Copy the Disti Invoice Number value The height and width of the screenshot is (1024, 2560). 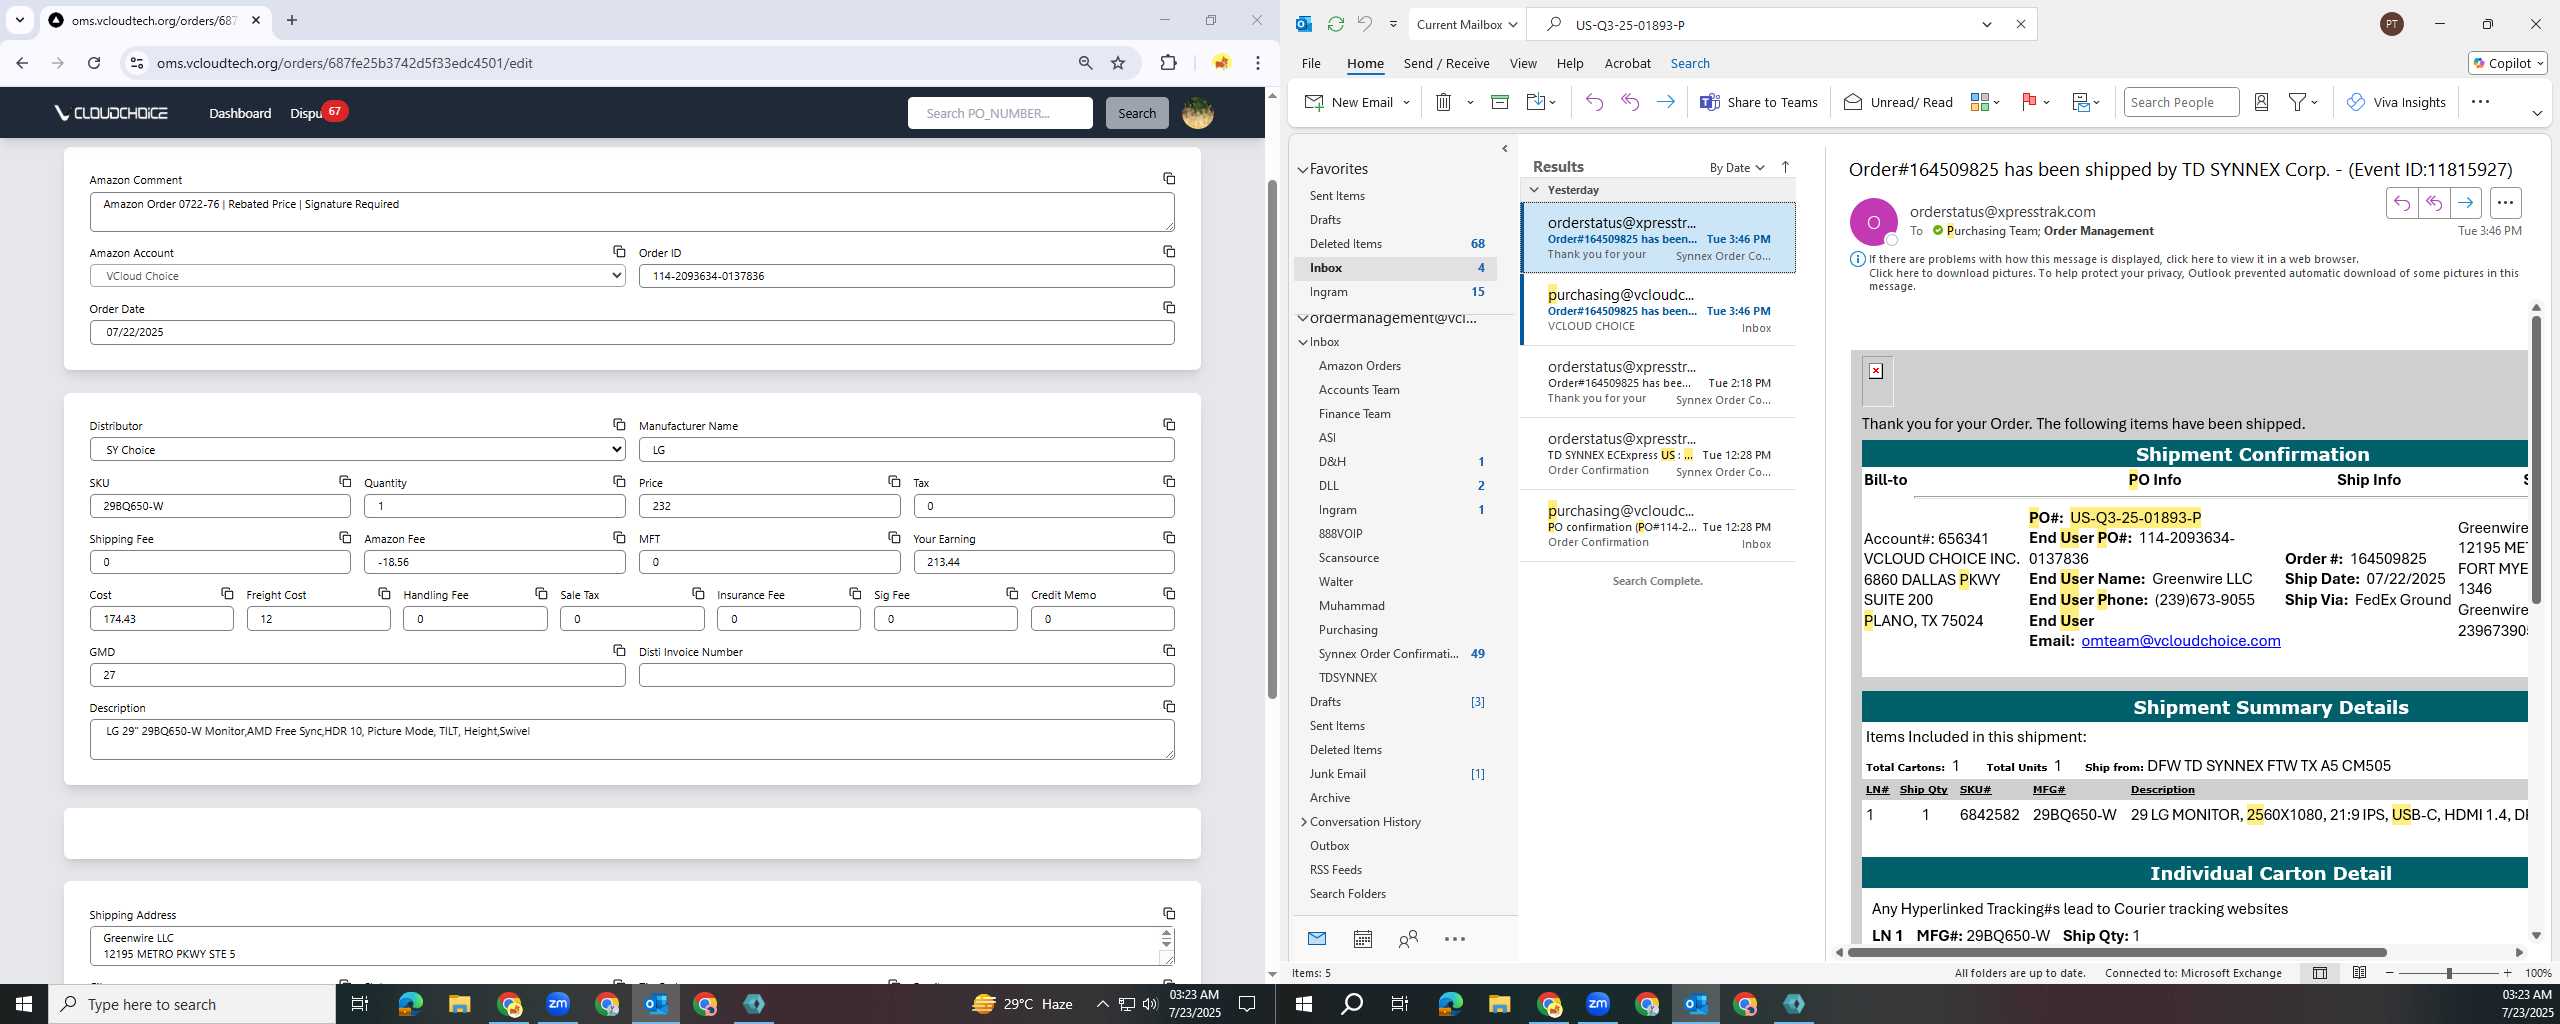click(x=1168, y=651)
